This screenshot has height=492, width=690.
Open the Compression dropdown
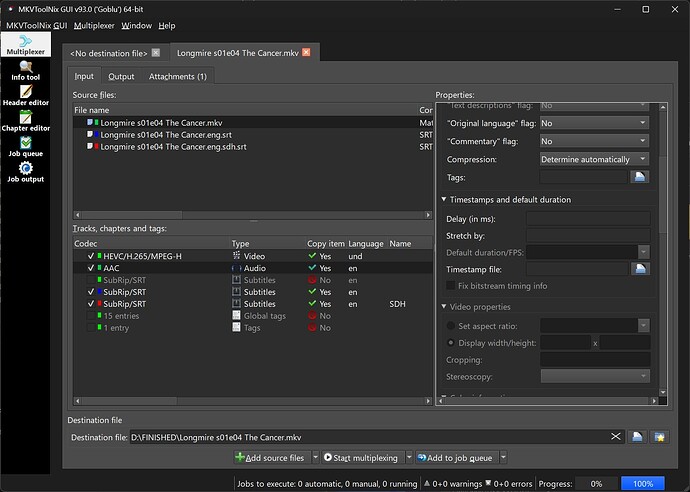[x=594, y=159]
